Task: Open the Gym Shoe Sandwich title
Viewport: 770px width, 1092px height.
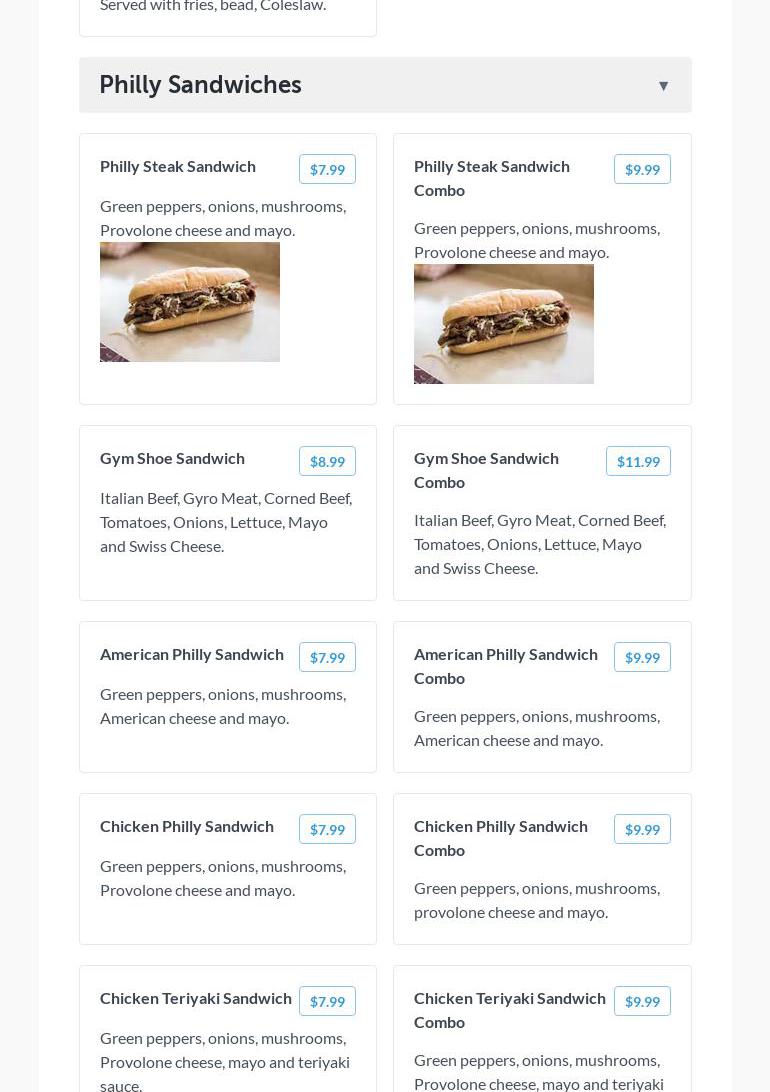Action: coord(172,458)
